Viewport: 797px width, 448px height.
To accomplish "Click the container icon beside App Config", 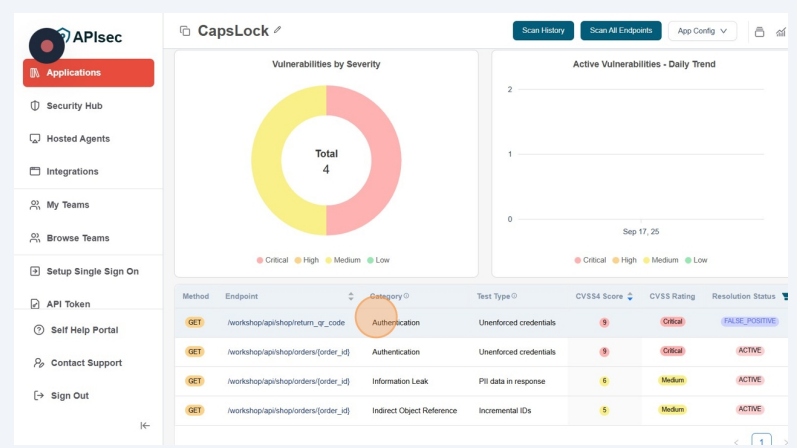I will (759, 31).
